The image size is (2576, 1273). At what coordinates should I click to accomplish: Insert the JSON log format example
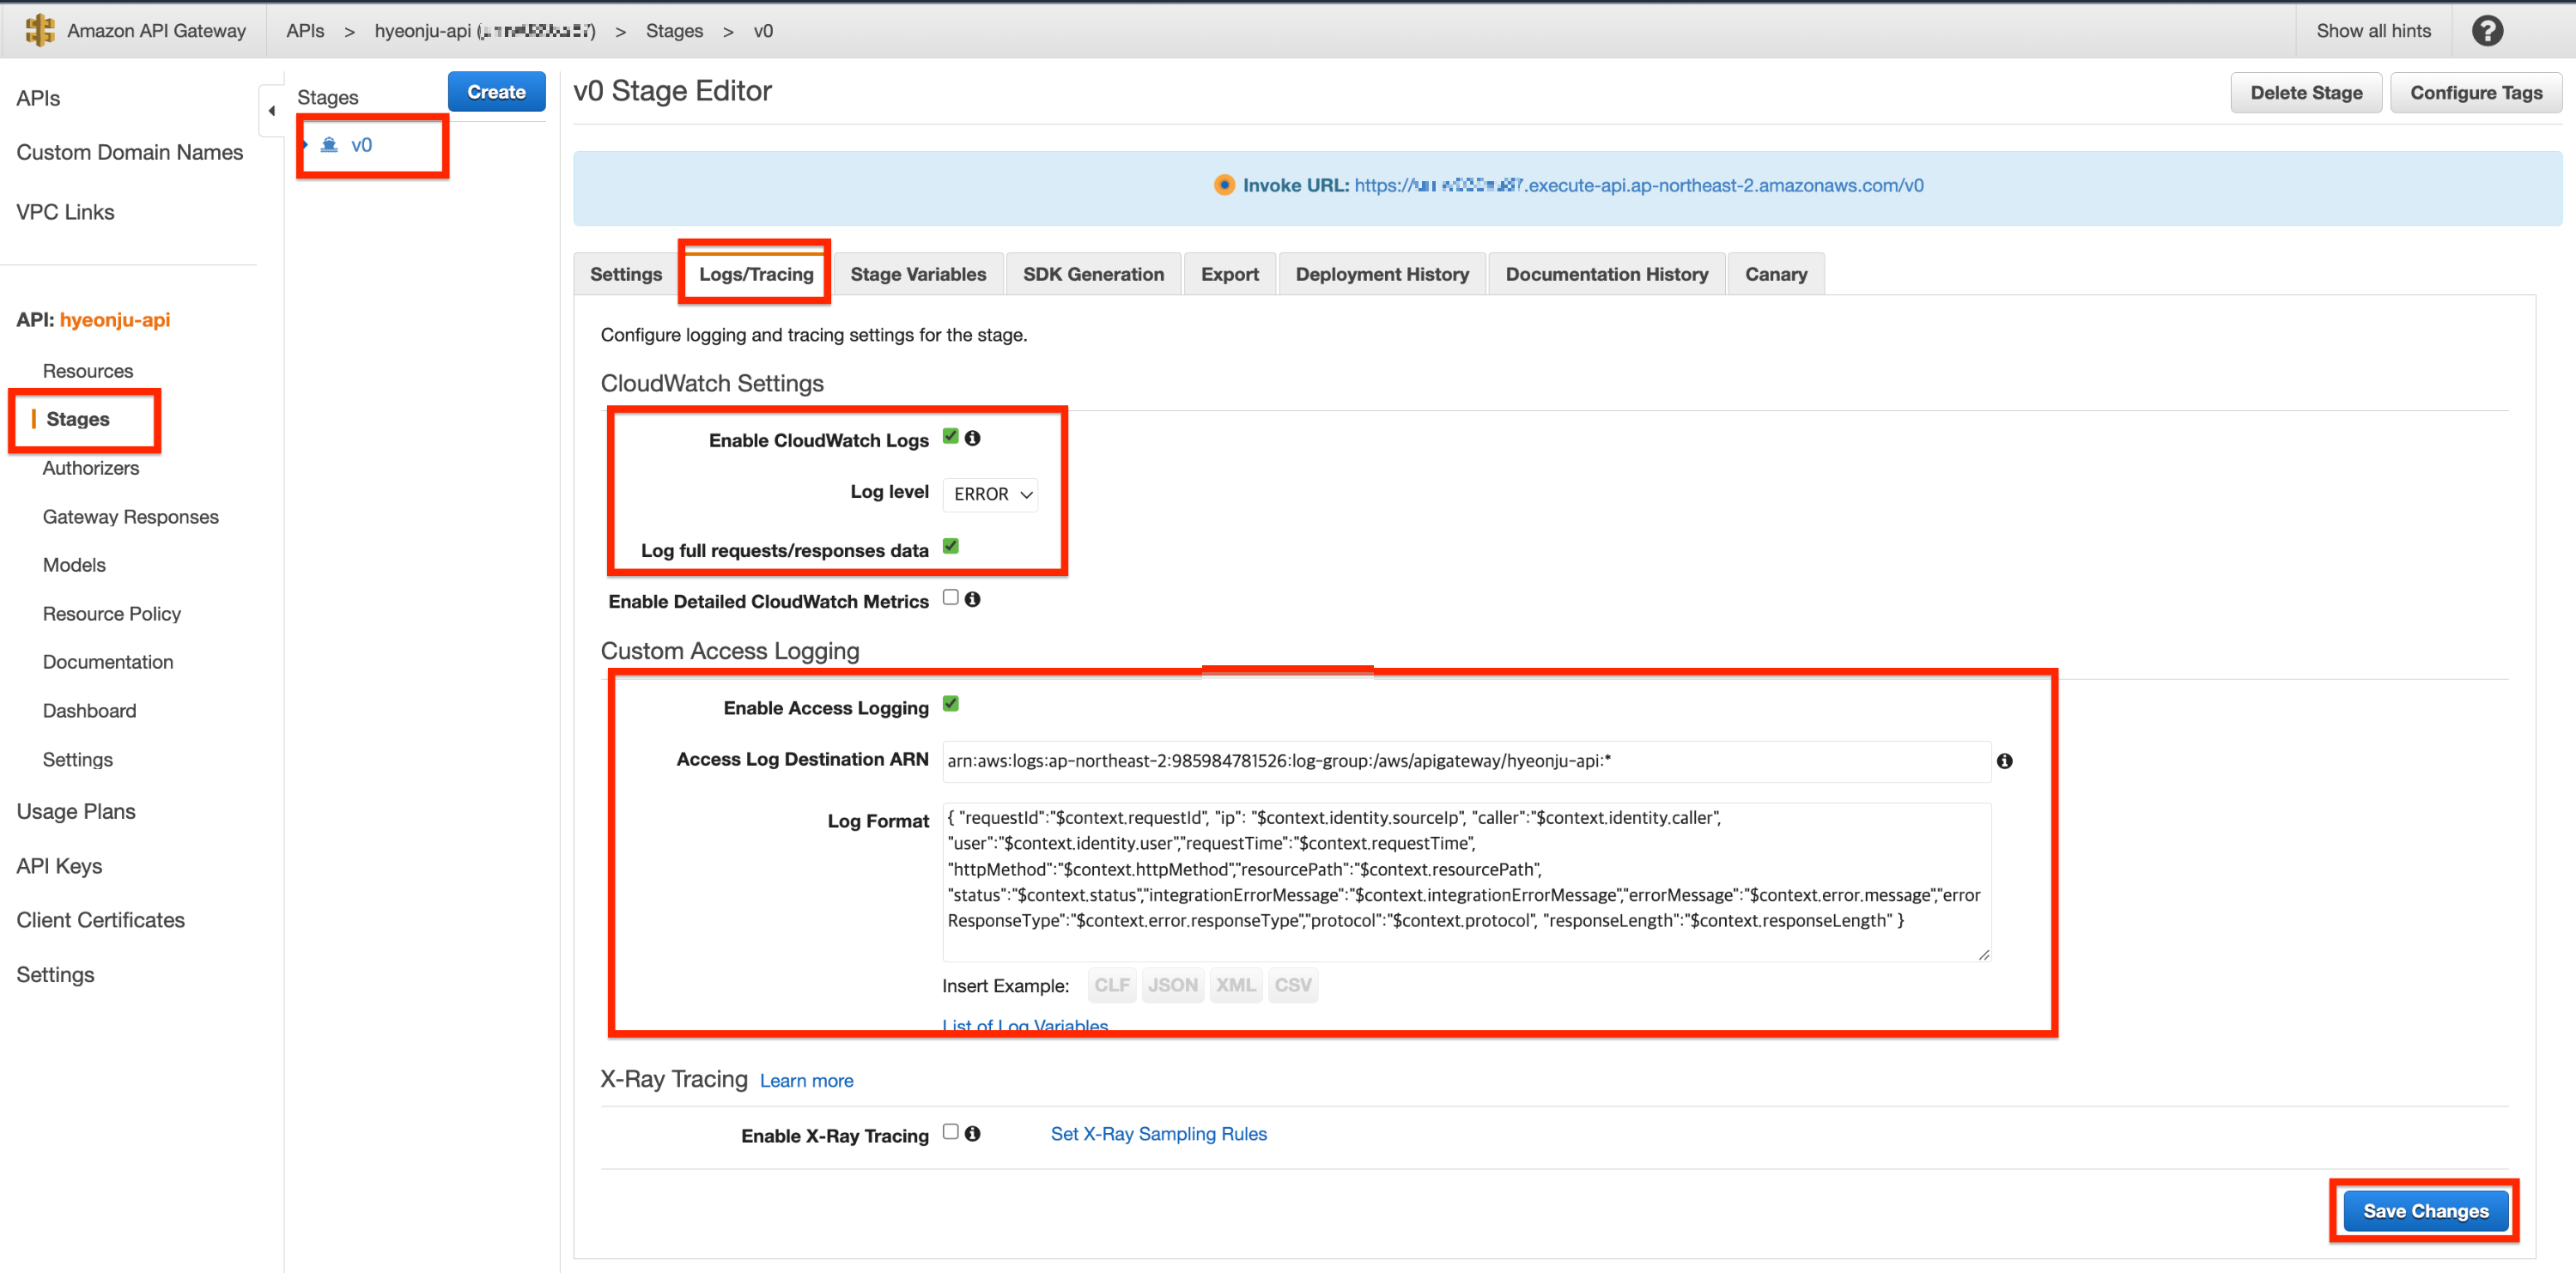tap(1172, 985)
